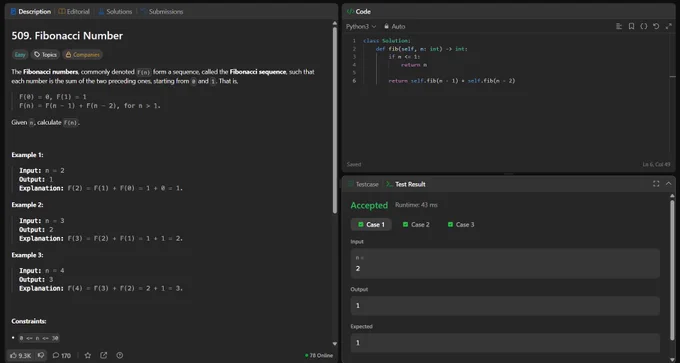Select Case 3 result
The image size is (680, 363).
[461, 225]
